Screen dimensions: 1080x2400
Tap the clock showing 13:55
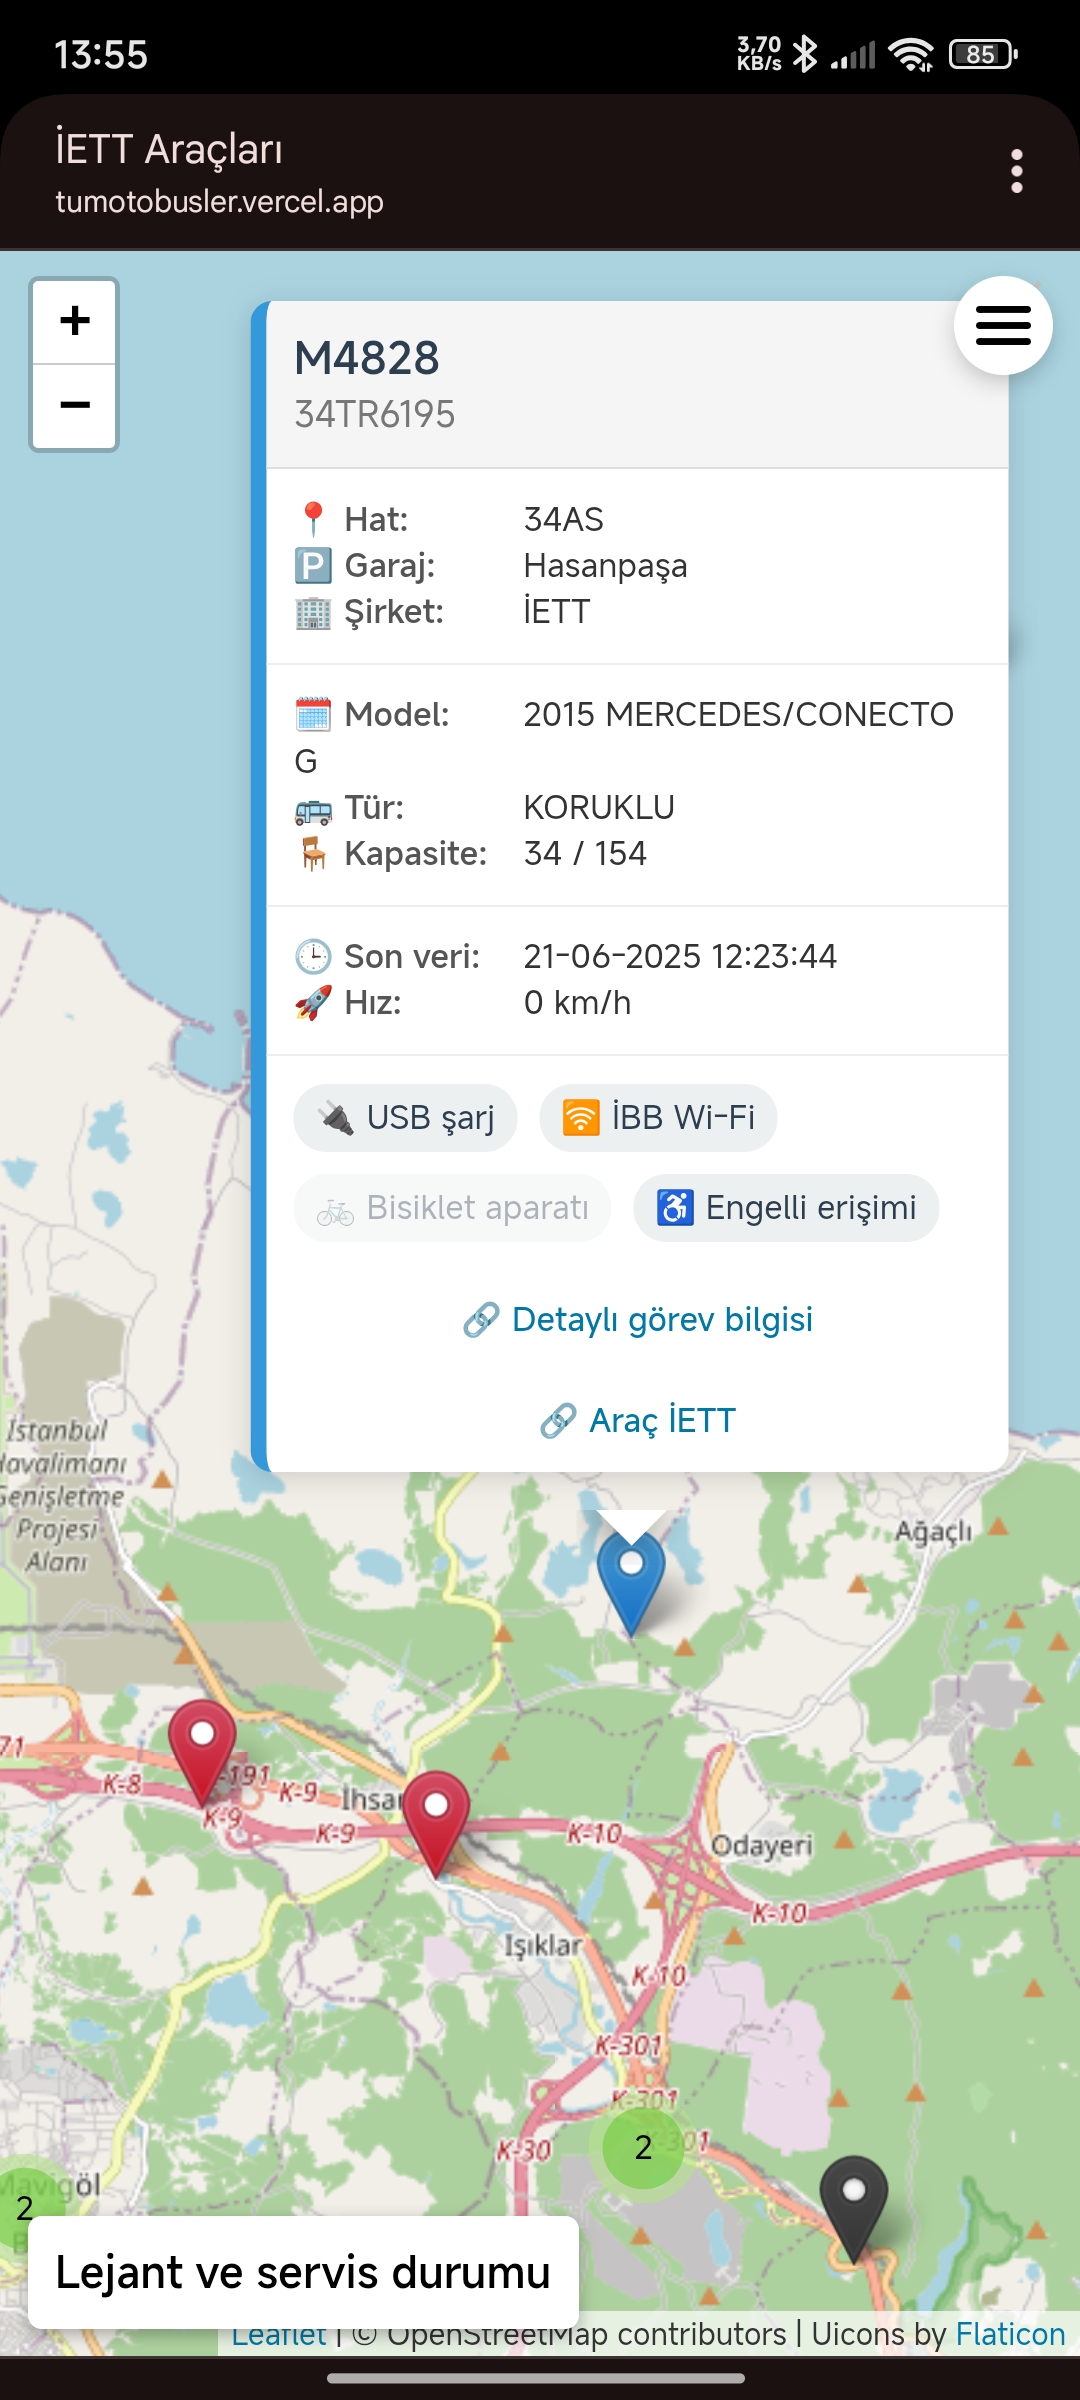[x=101, y=55]
